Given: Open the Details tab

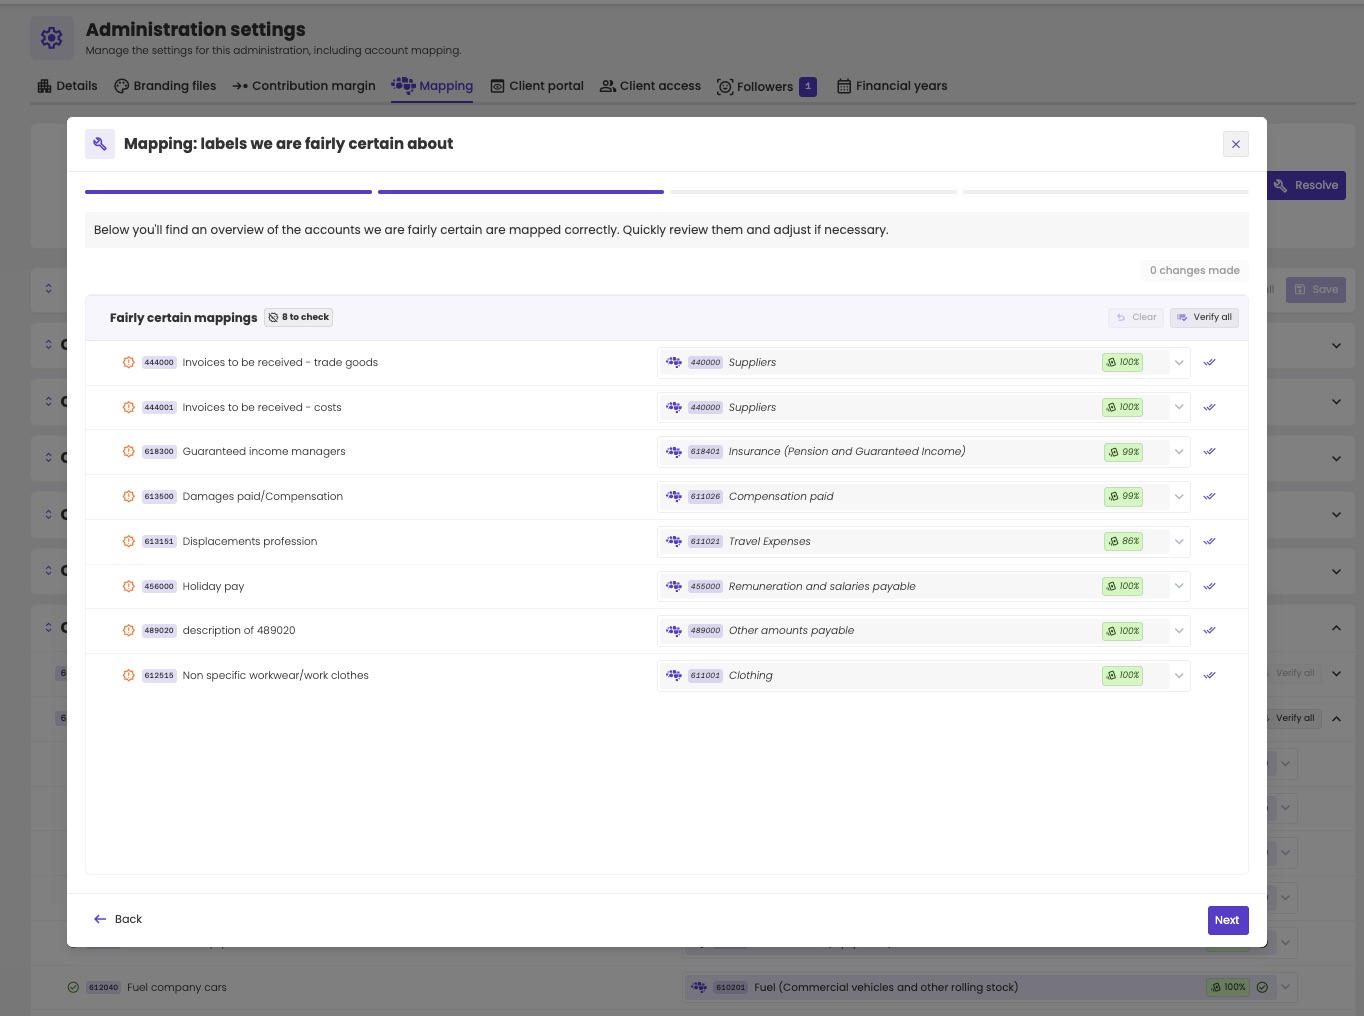Looking at the screenshot, I should point(67,86).
